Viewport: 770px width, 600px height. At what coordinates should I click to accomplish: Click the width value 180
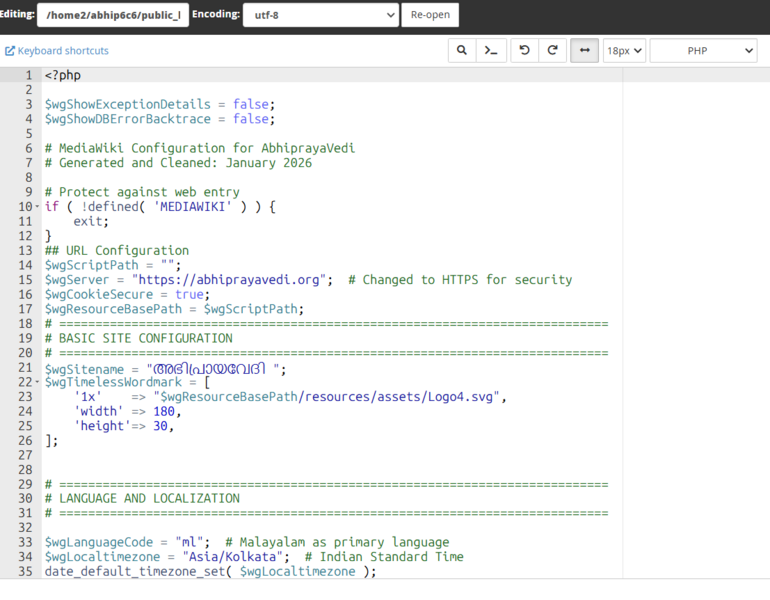point(164,411)
